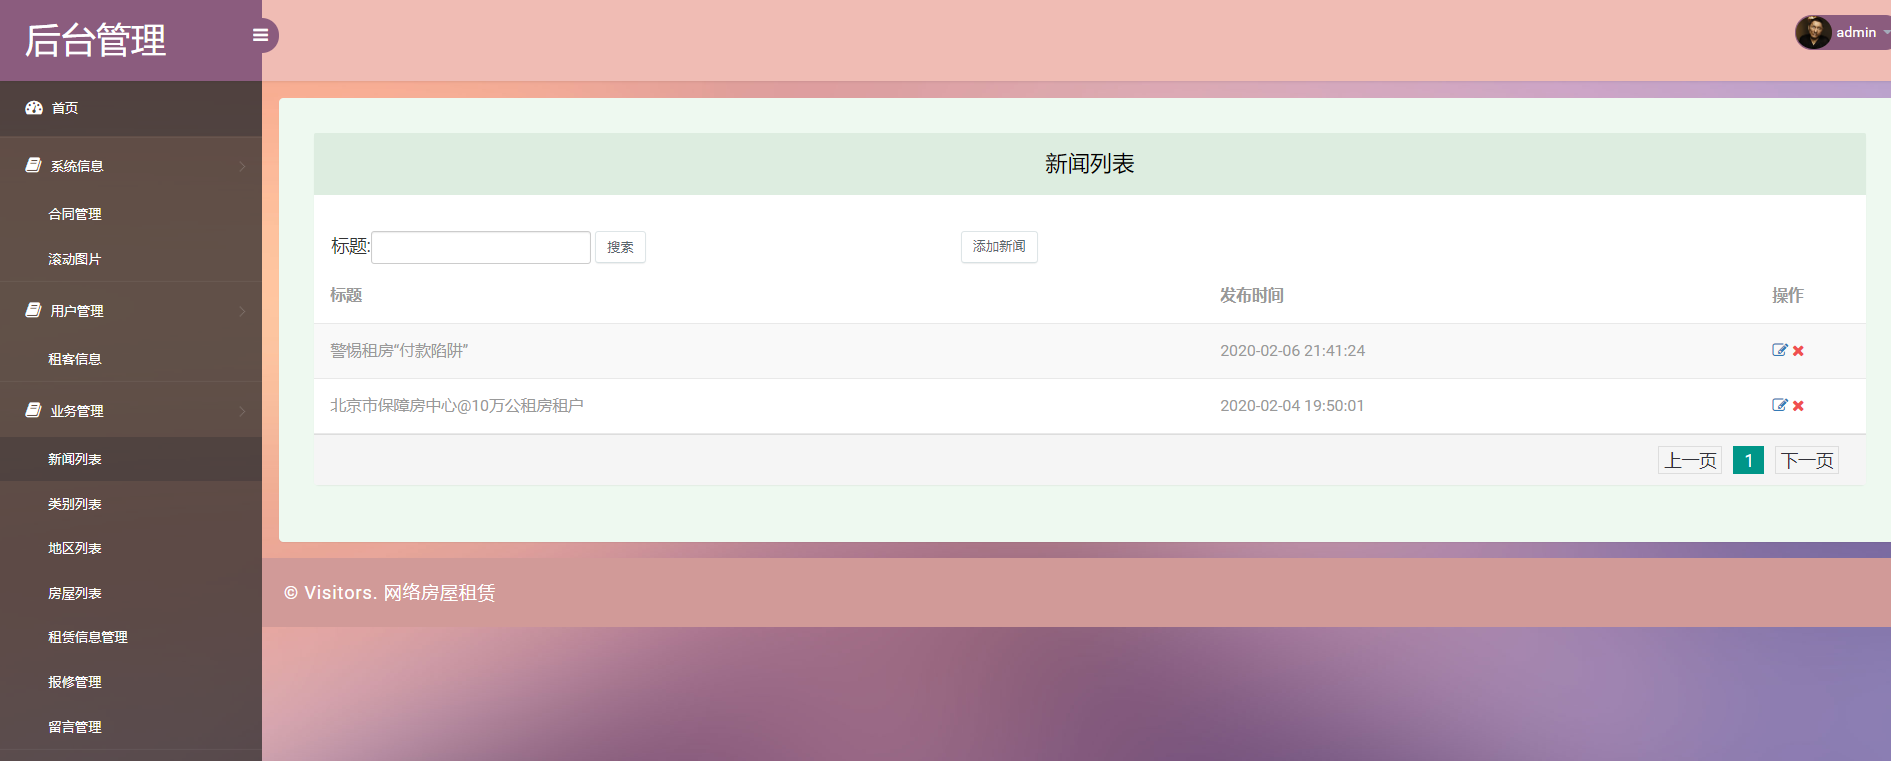This screenshot has height=761, width=1891.
Task: Go to previous page with 上一页
Action: click(x=1690, y=460)
